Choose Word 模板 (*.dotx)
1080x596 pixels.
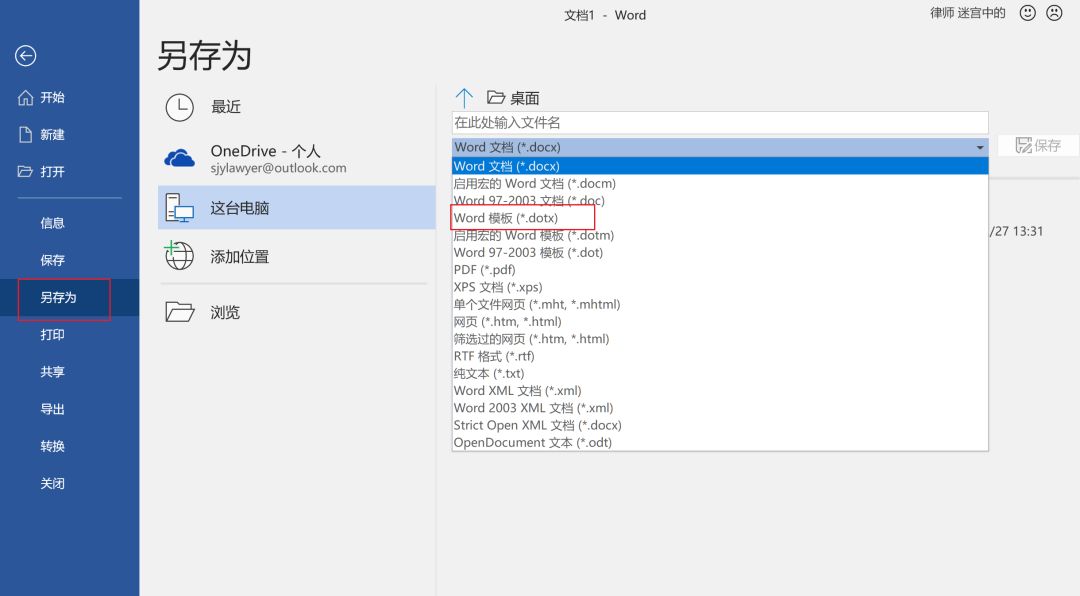tap(720, 218)
